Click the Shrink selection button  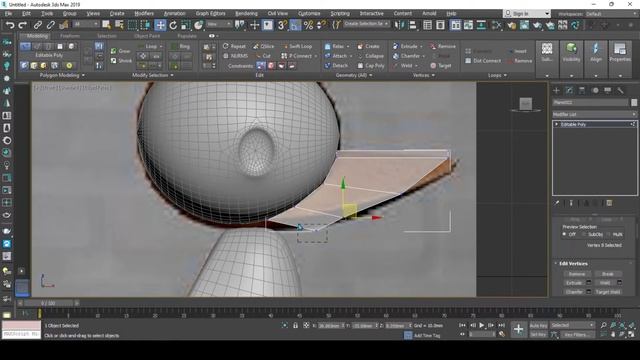tap(122, 61)
